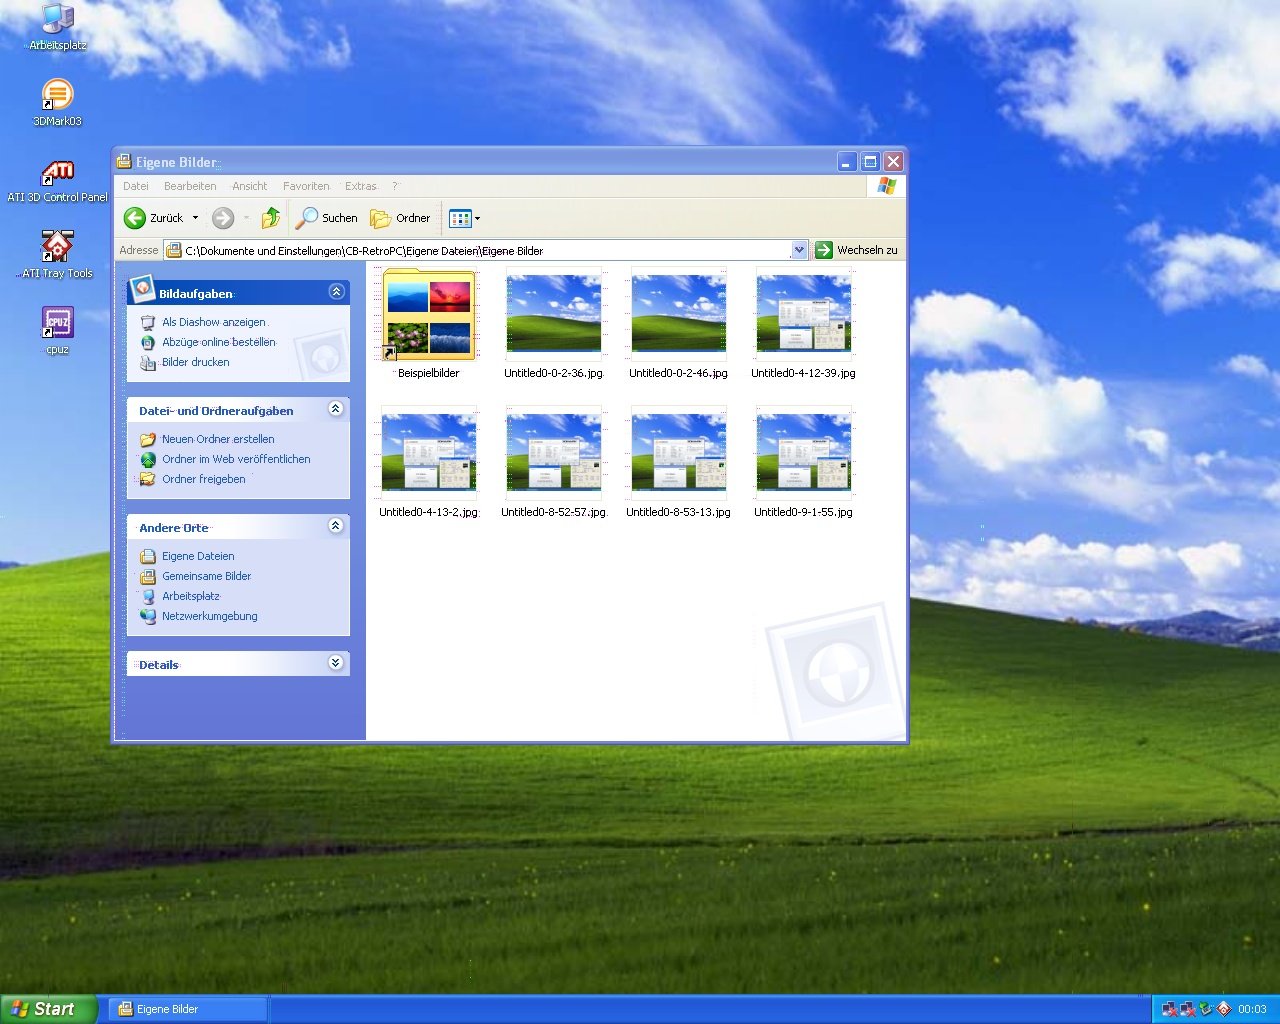This screenshot has width=1280, height=1024.
Task: Click the globe icon beside Ordner im Web veröffentlichen
Action: 148,459
